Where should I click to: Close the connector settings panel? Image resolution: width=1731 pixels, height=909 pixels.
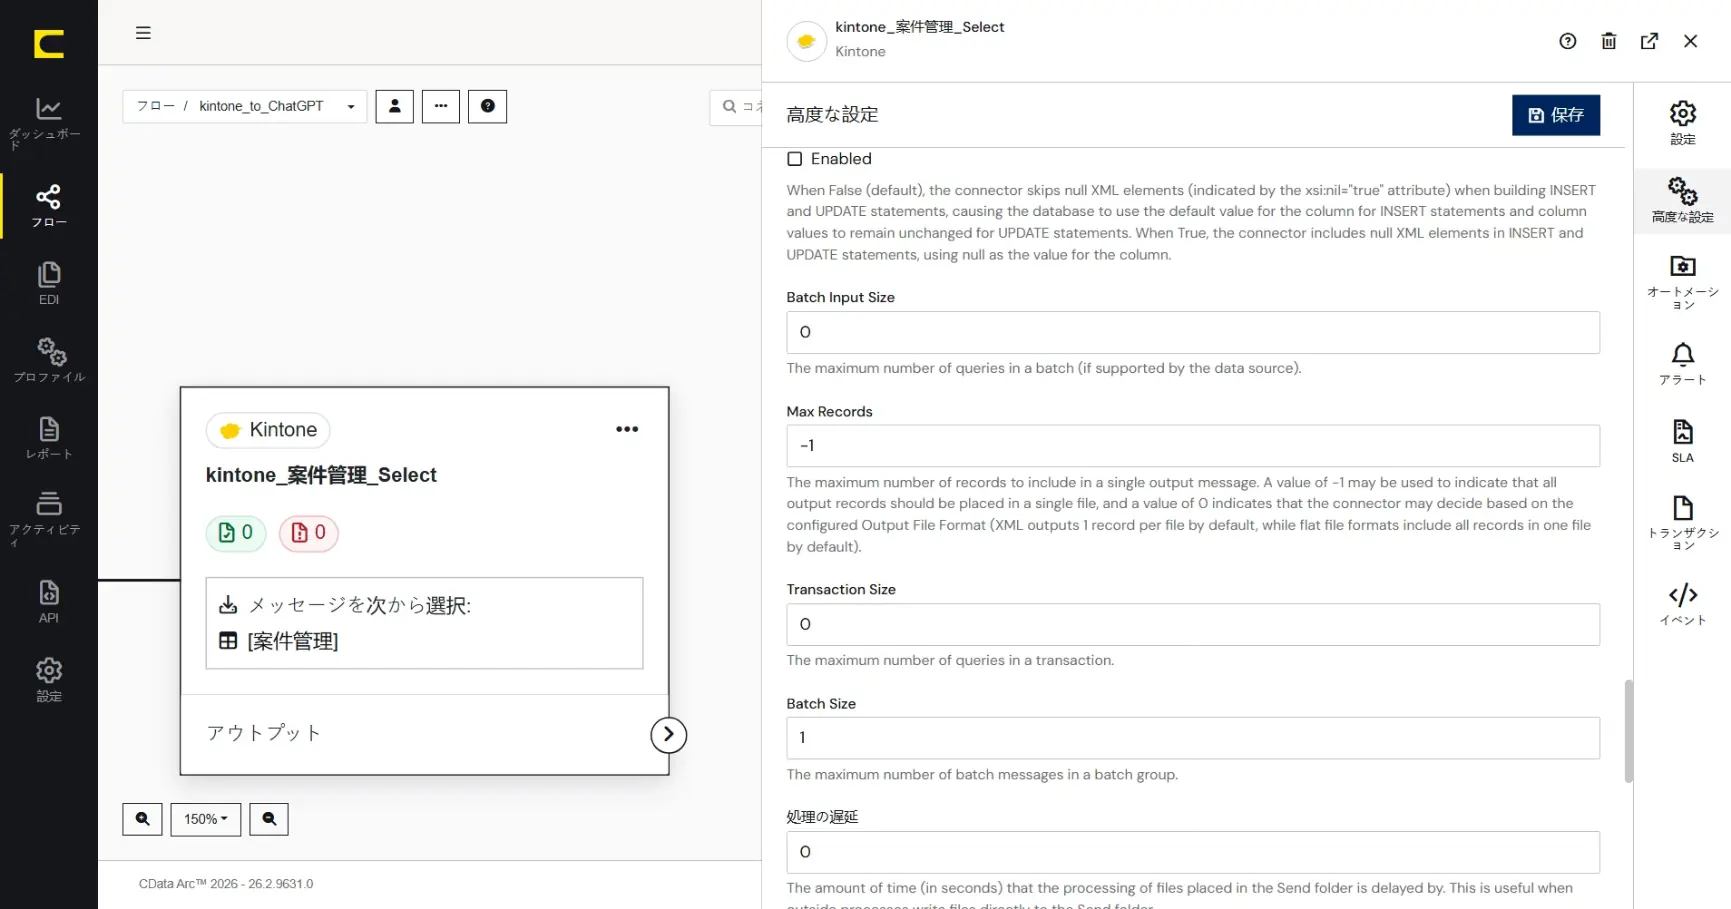pyautogui.click(x=1691, y=41)
